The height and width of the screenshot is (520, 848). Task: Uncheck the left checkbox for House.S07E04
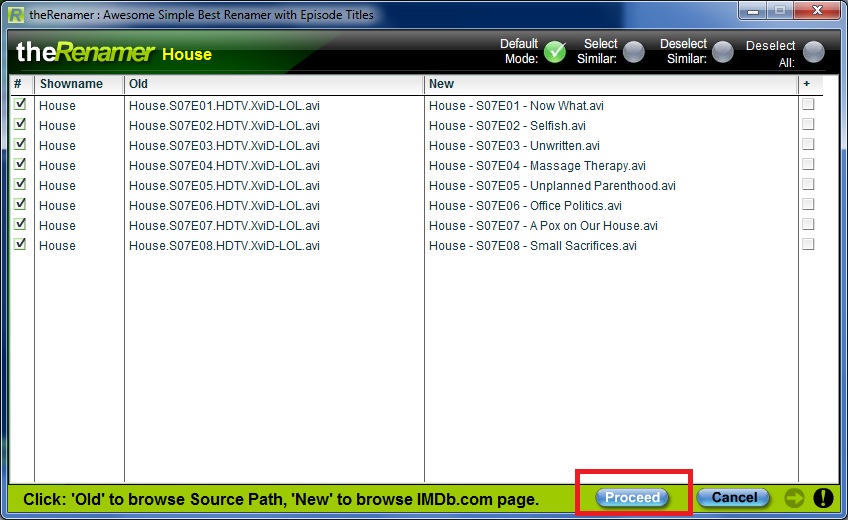(20, 164)
